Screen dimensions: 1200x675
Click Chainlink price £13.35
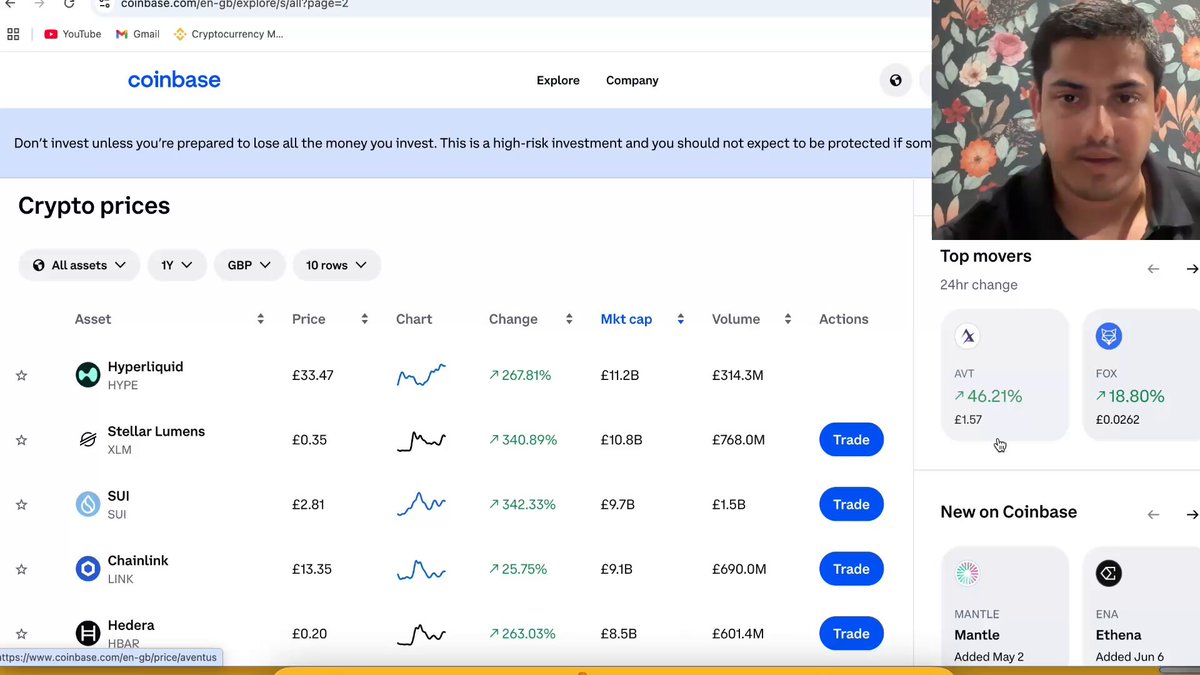point(312,569)
